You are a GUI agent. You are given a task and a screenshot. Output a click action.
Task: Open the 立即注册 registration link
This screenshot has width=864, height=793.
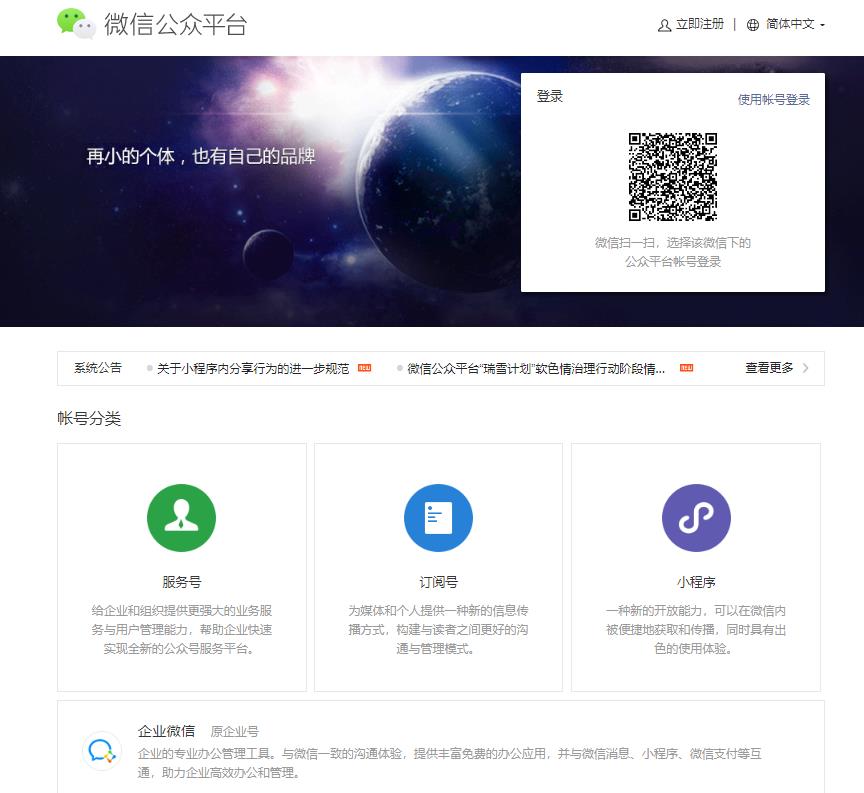[700, 24]
